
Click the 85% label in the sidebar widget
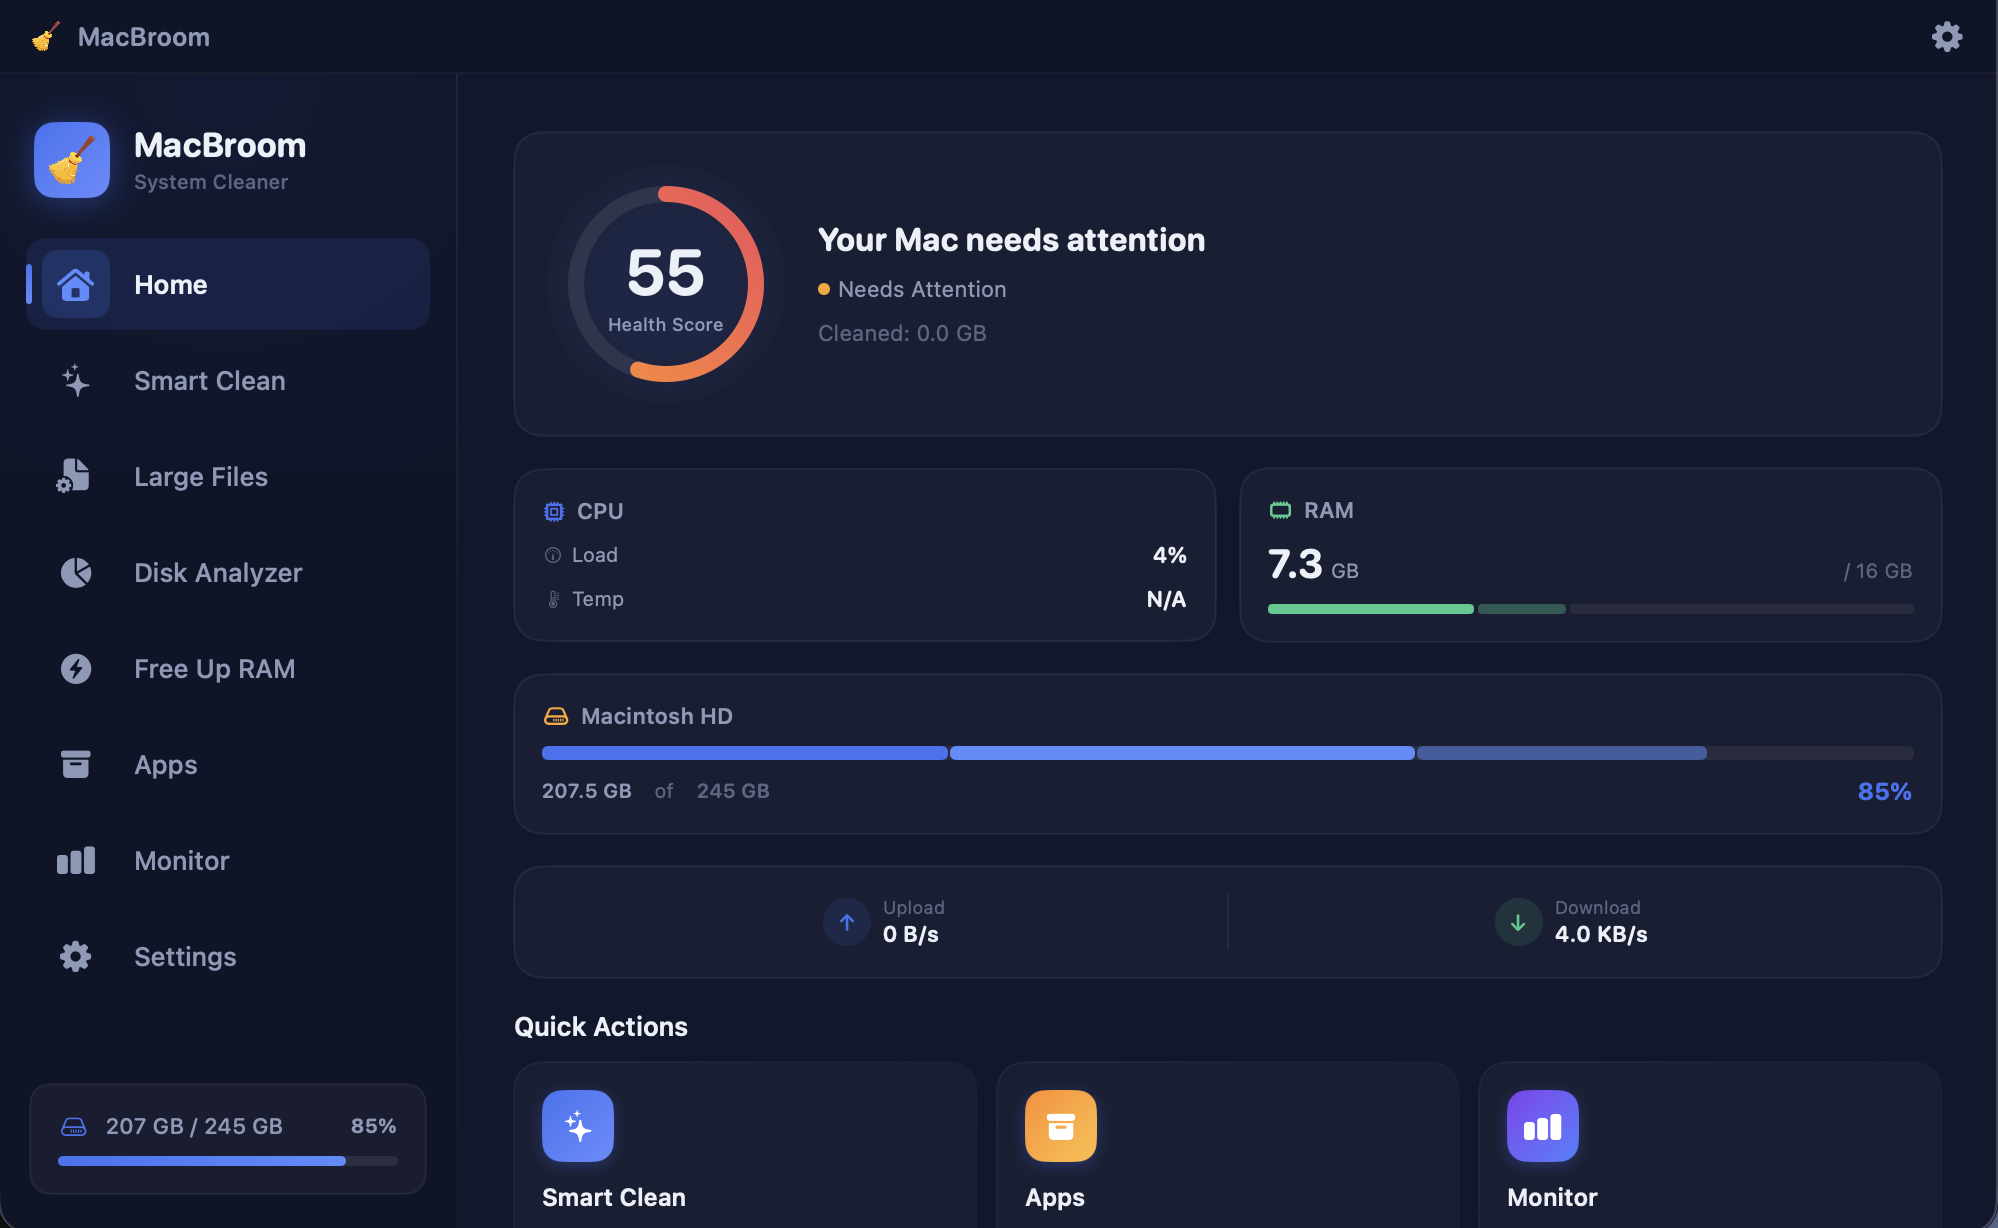374,1126
